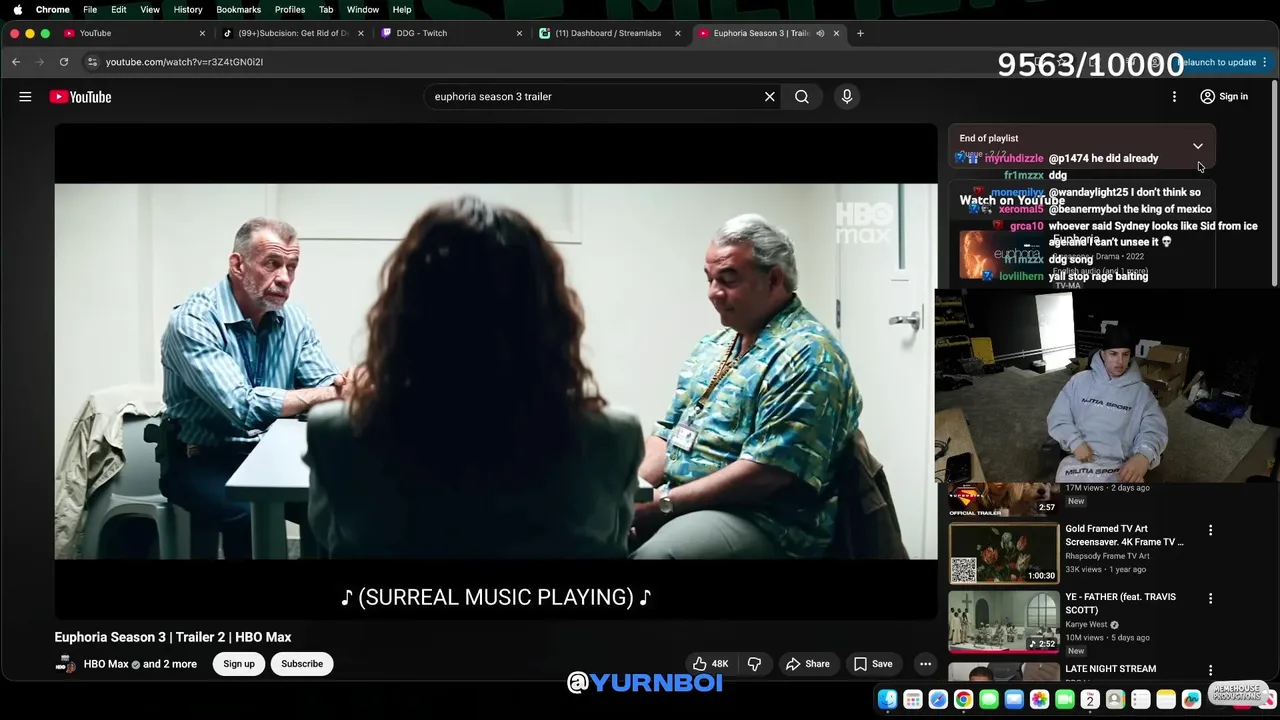Start voice search with microphone icon
The image size is (1280, 720).
(x=847, y=97)
